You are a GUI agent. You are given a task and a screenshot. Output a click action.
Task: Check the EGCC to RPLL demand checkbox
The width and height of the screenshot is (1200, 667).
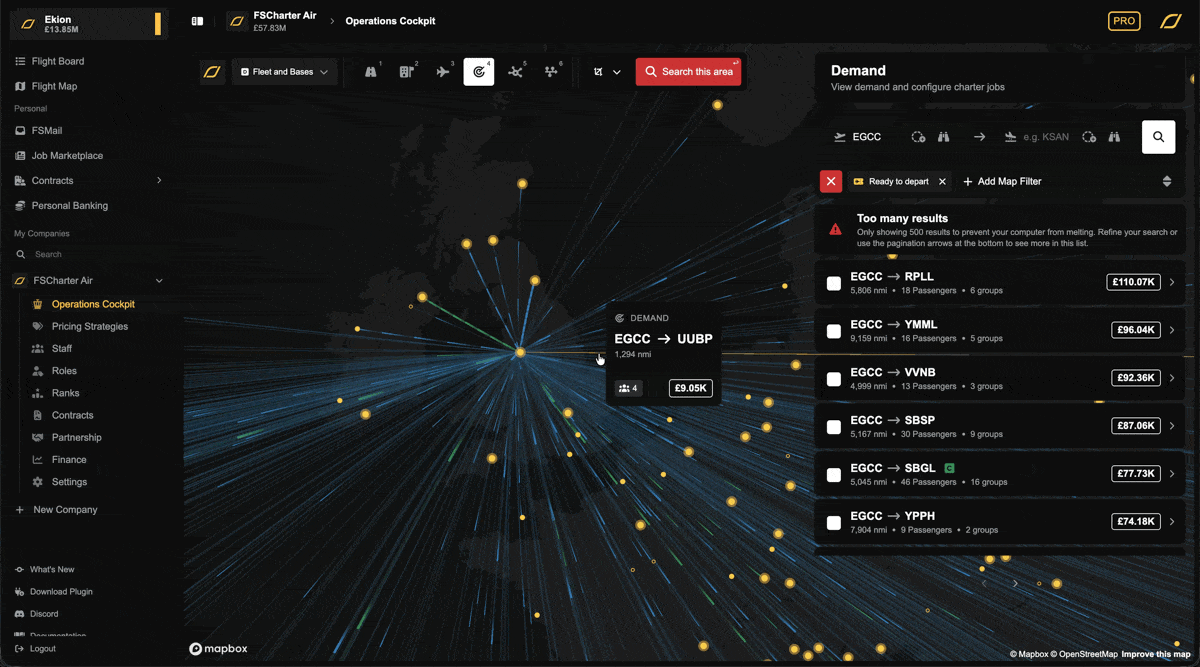tap(833, 283)
